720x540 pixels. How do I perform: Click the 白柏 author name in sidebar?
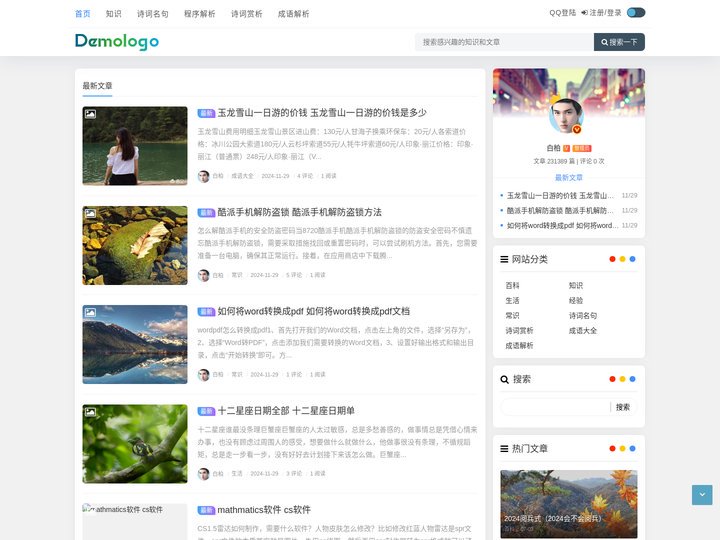[553, 148]
